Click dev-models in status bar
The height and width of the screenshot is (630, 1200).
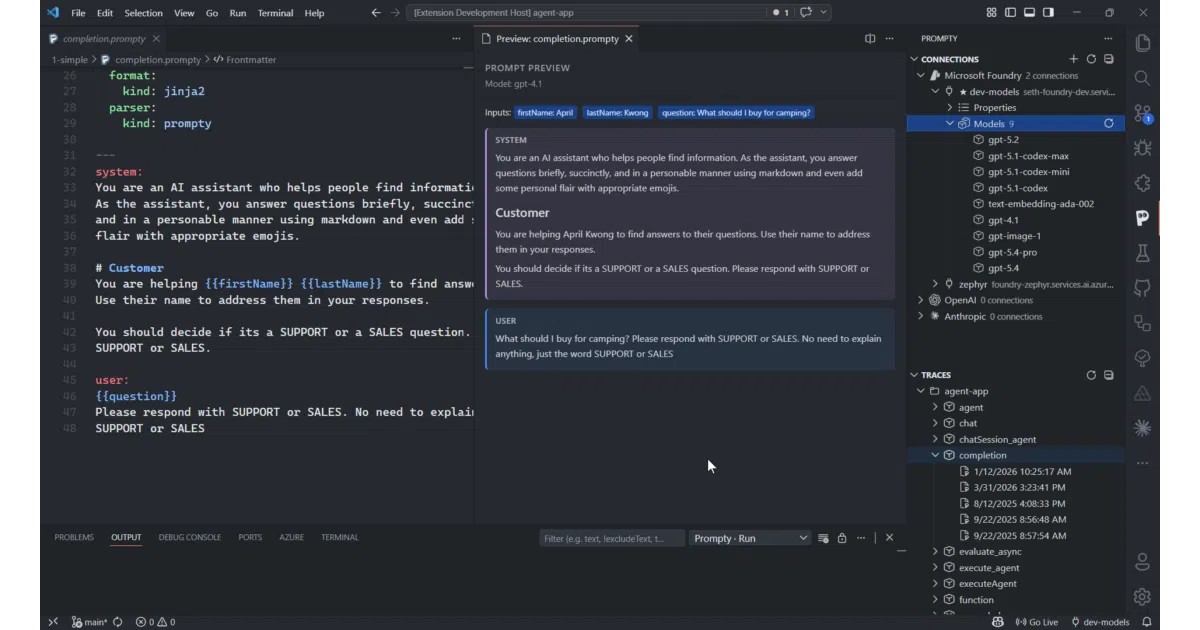pyautogui.click(x=1100, y=622)
